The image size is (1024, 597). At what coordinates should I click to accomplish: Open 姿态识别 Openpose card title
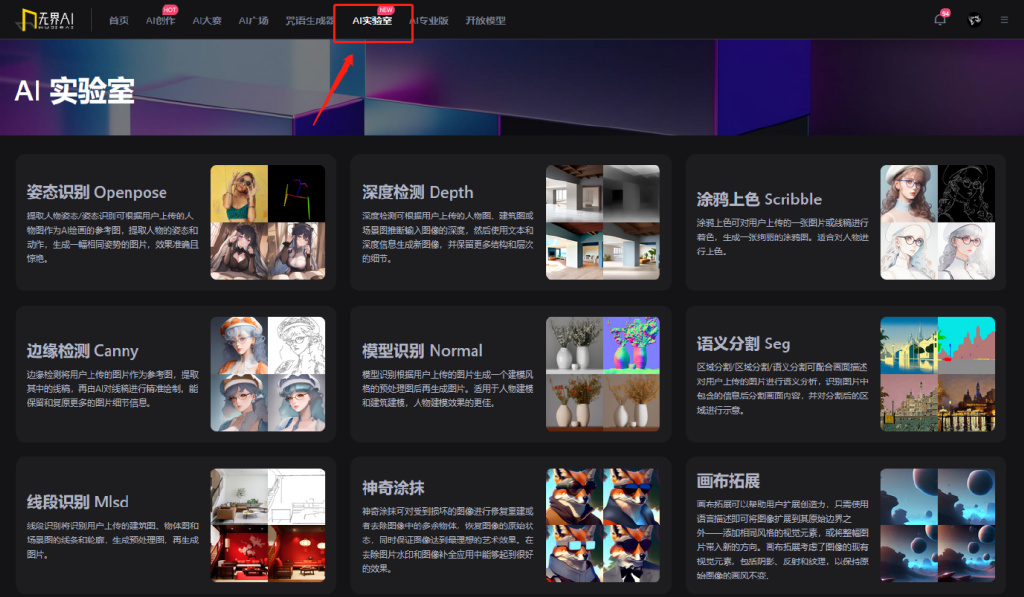[97, 192]
